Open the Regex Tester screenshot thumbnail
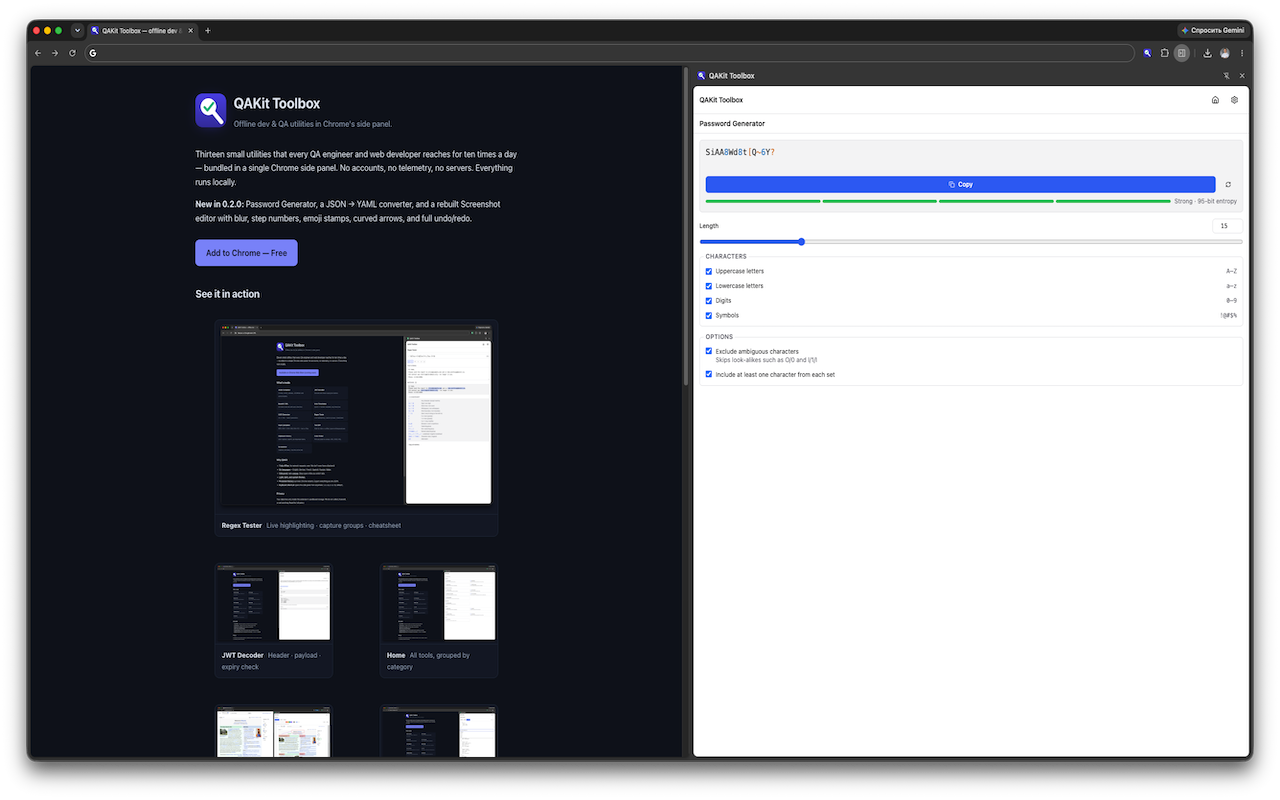1280x800 pixels. point(356,413)
